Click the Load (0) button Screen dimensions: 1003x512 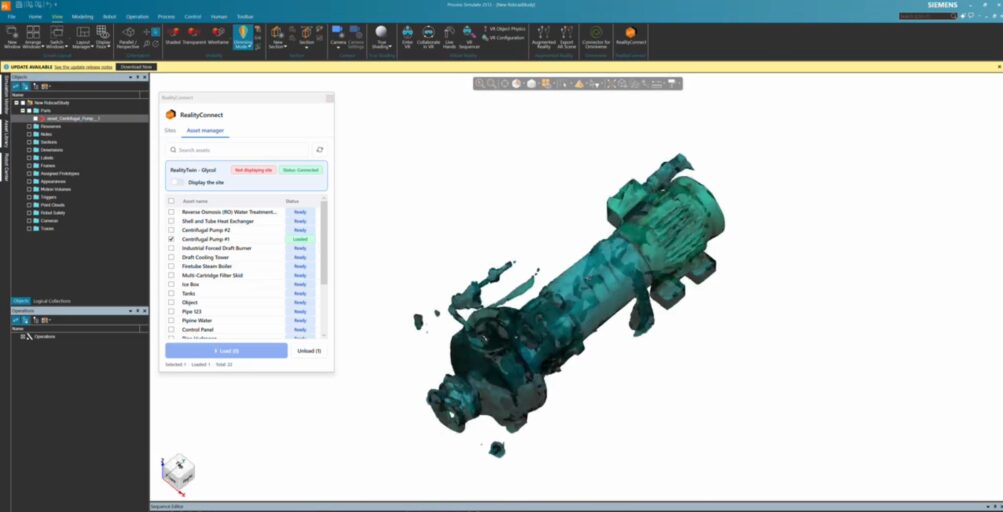(226, 351)
